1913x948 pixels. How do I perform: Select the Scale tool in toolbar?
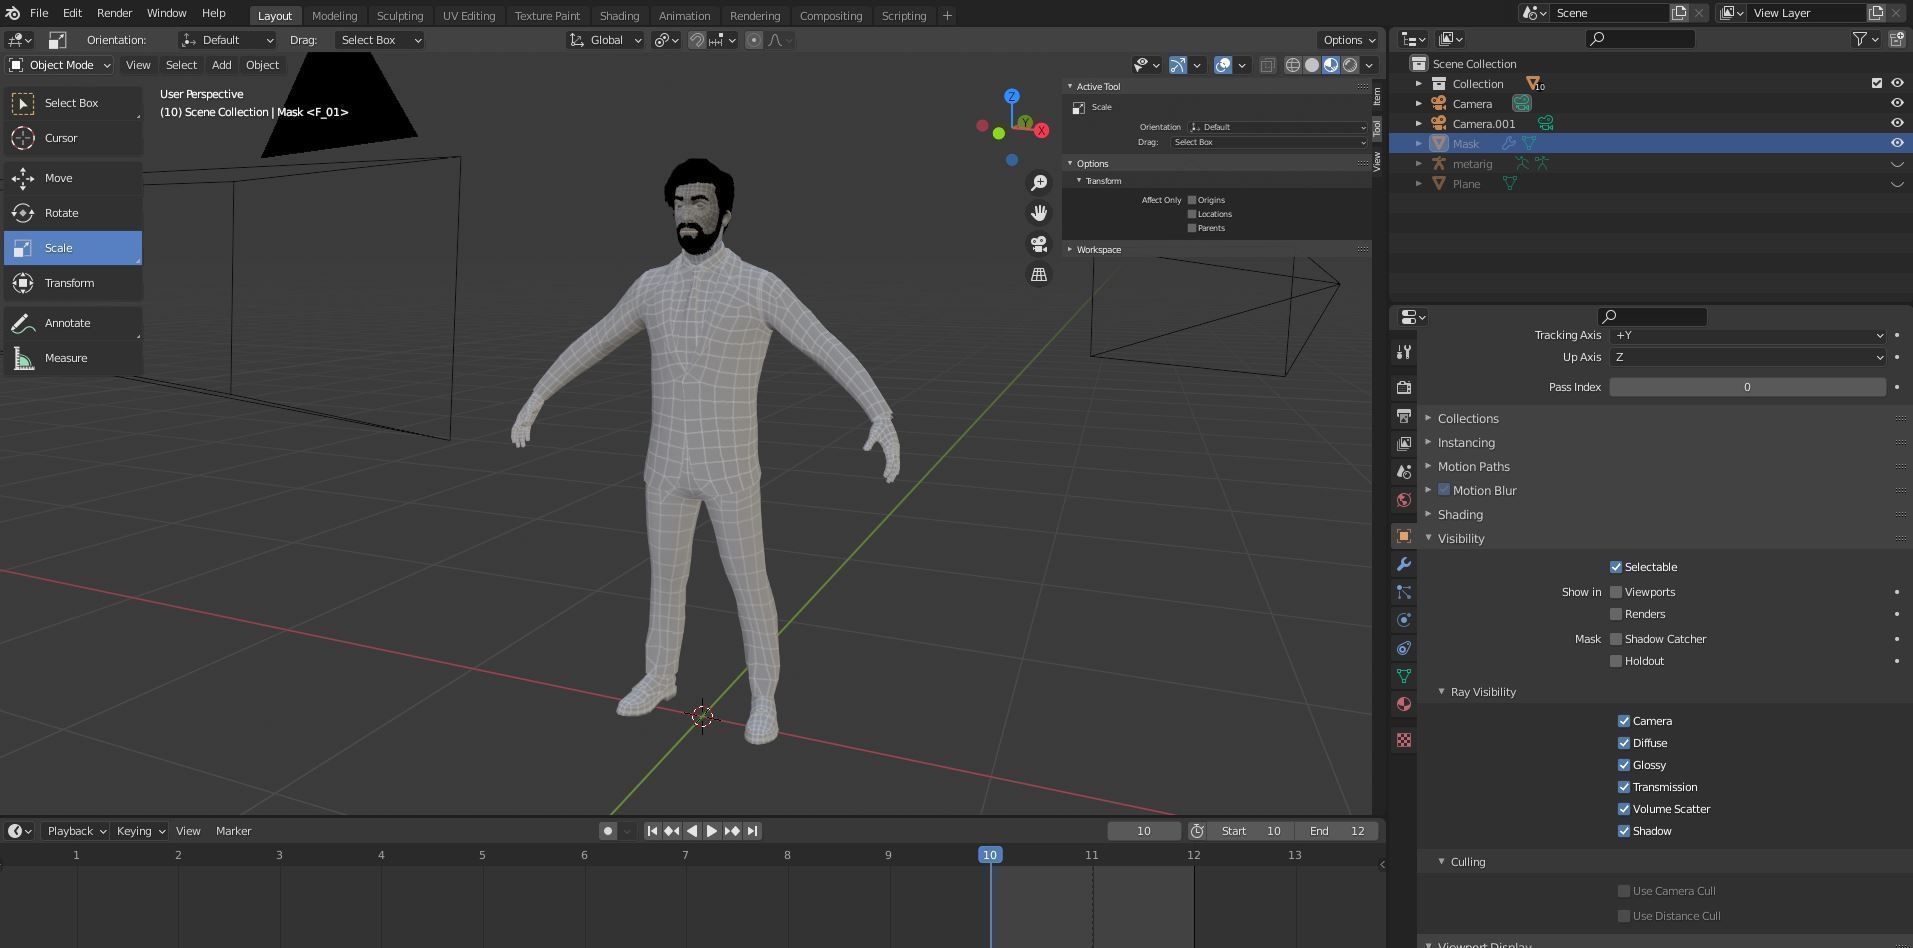pos(73,248)
